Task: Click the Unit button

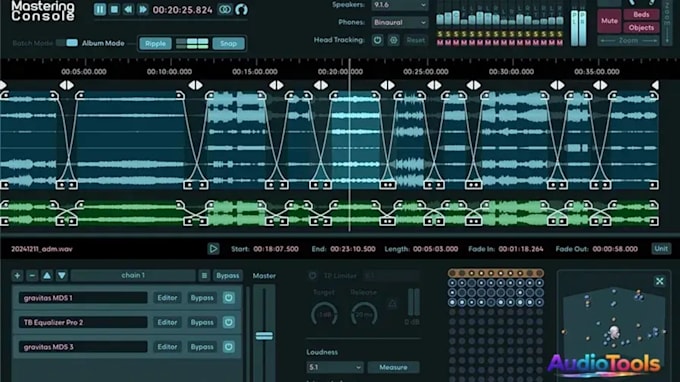Action: (660, 248)
